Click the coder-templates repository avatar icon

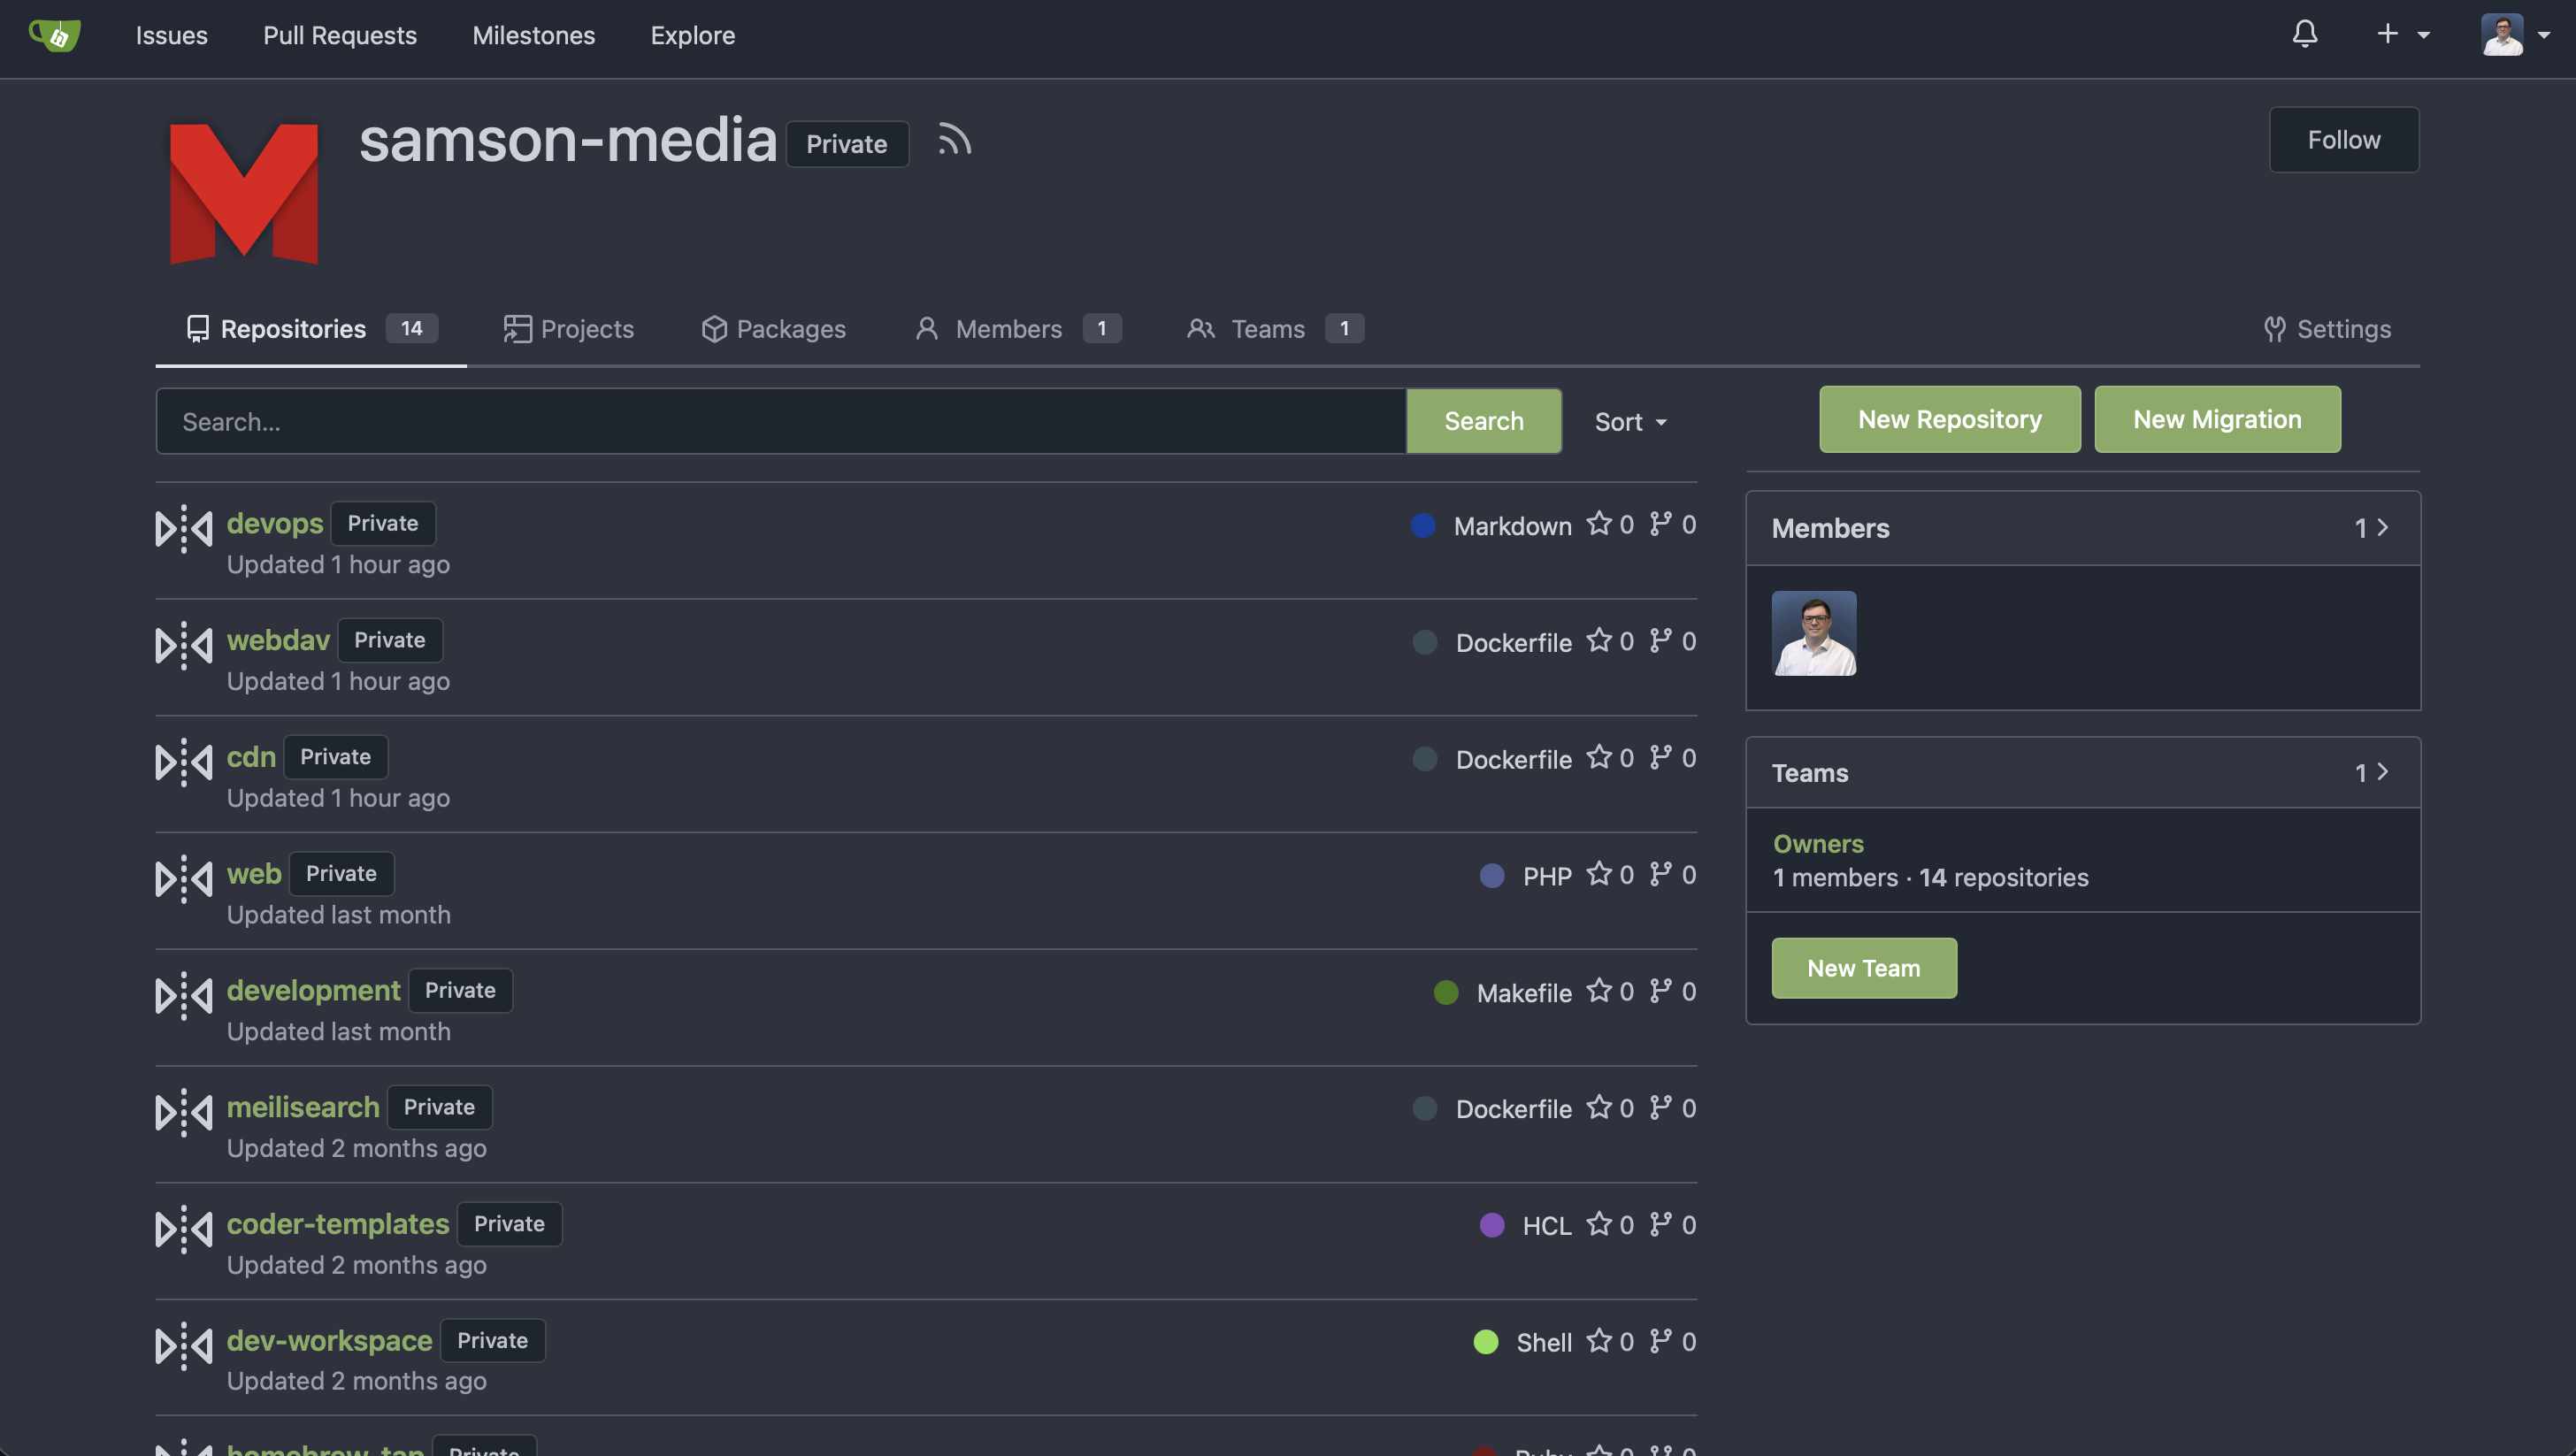pyautogui.click(x=184, y=1229)
